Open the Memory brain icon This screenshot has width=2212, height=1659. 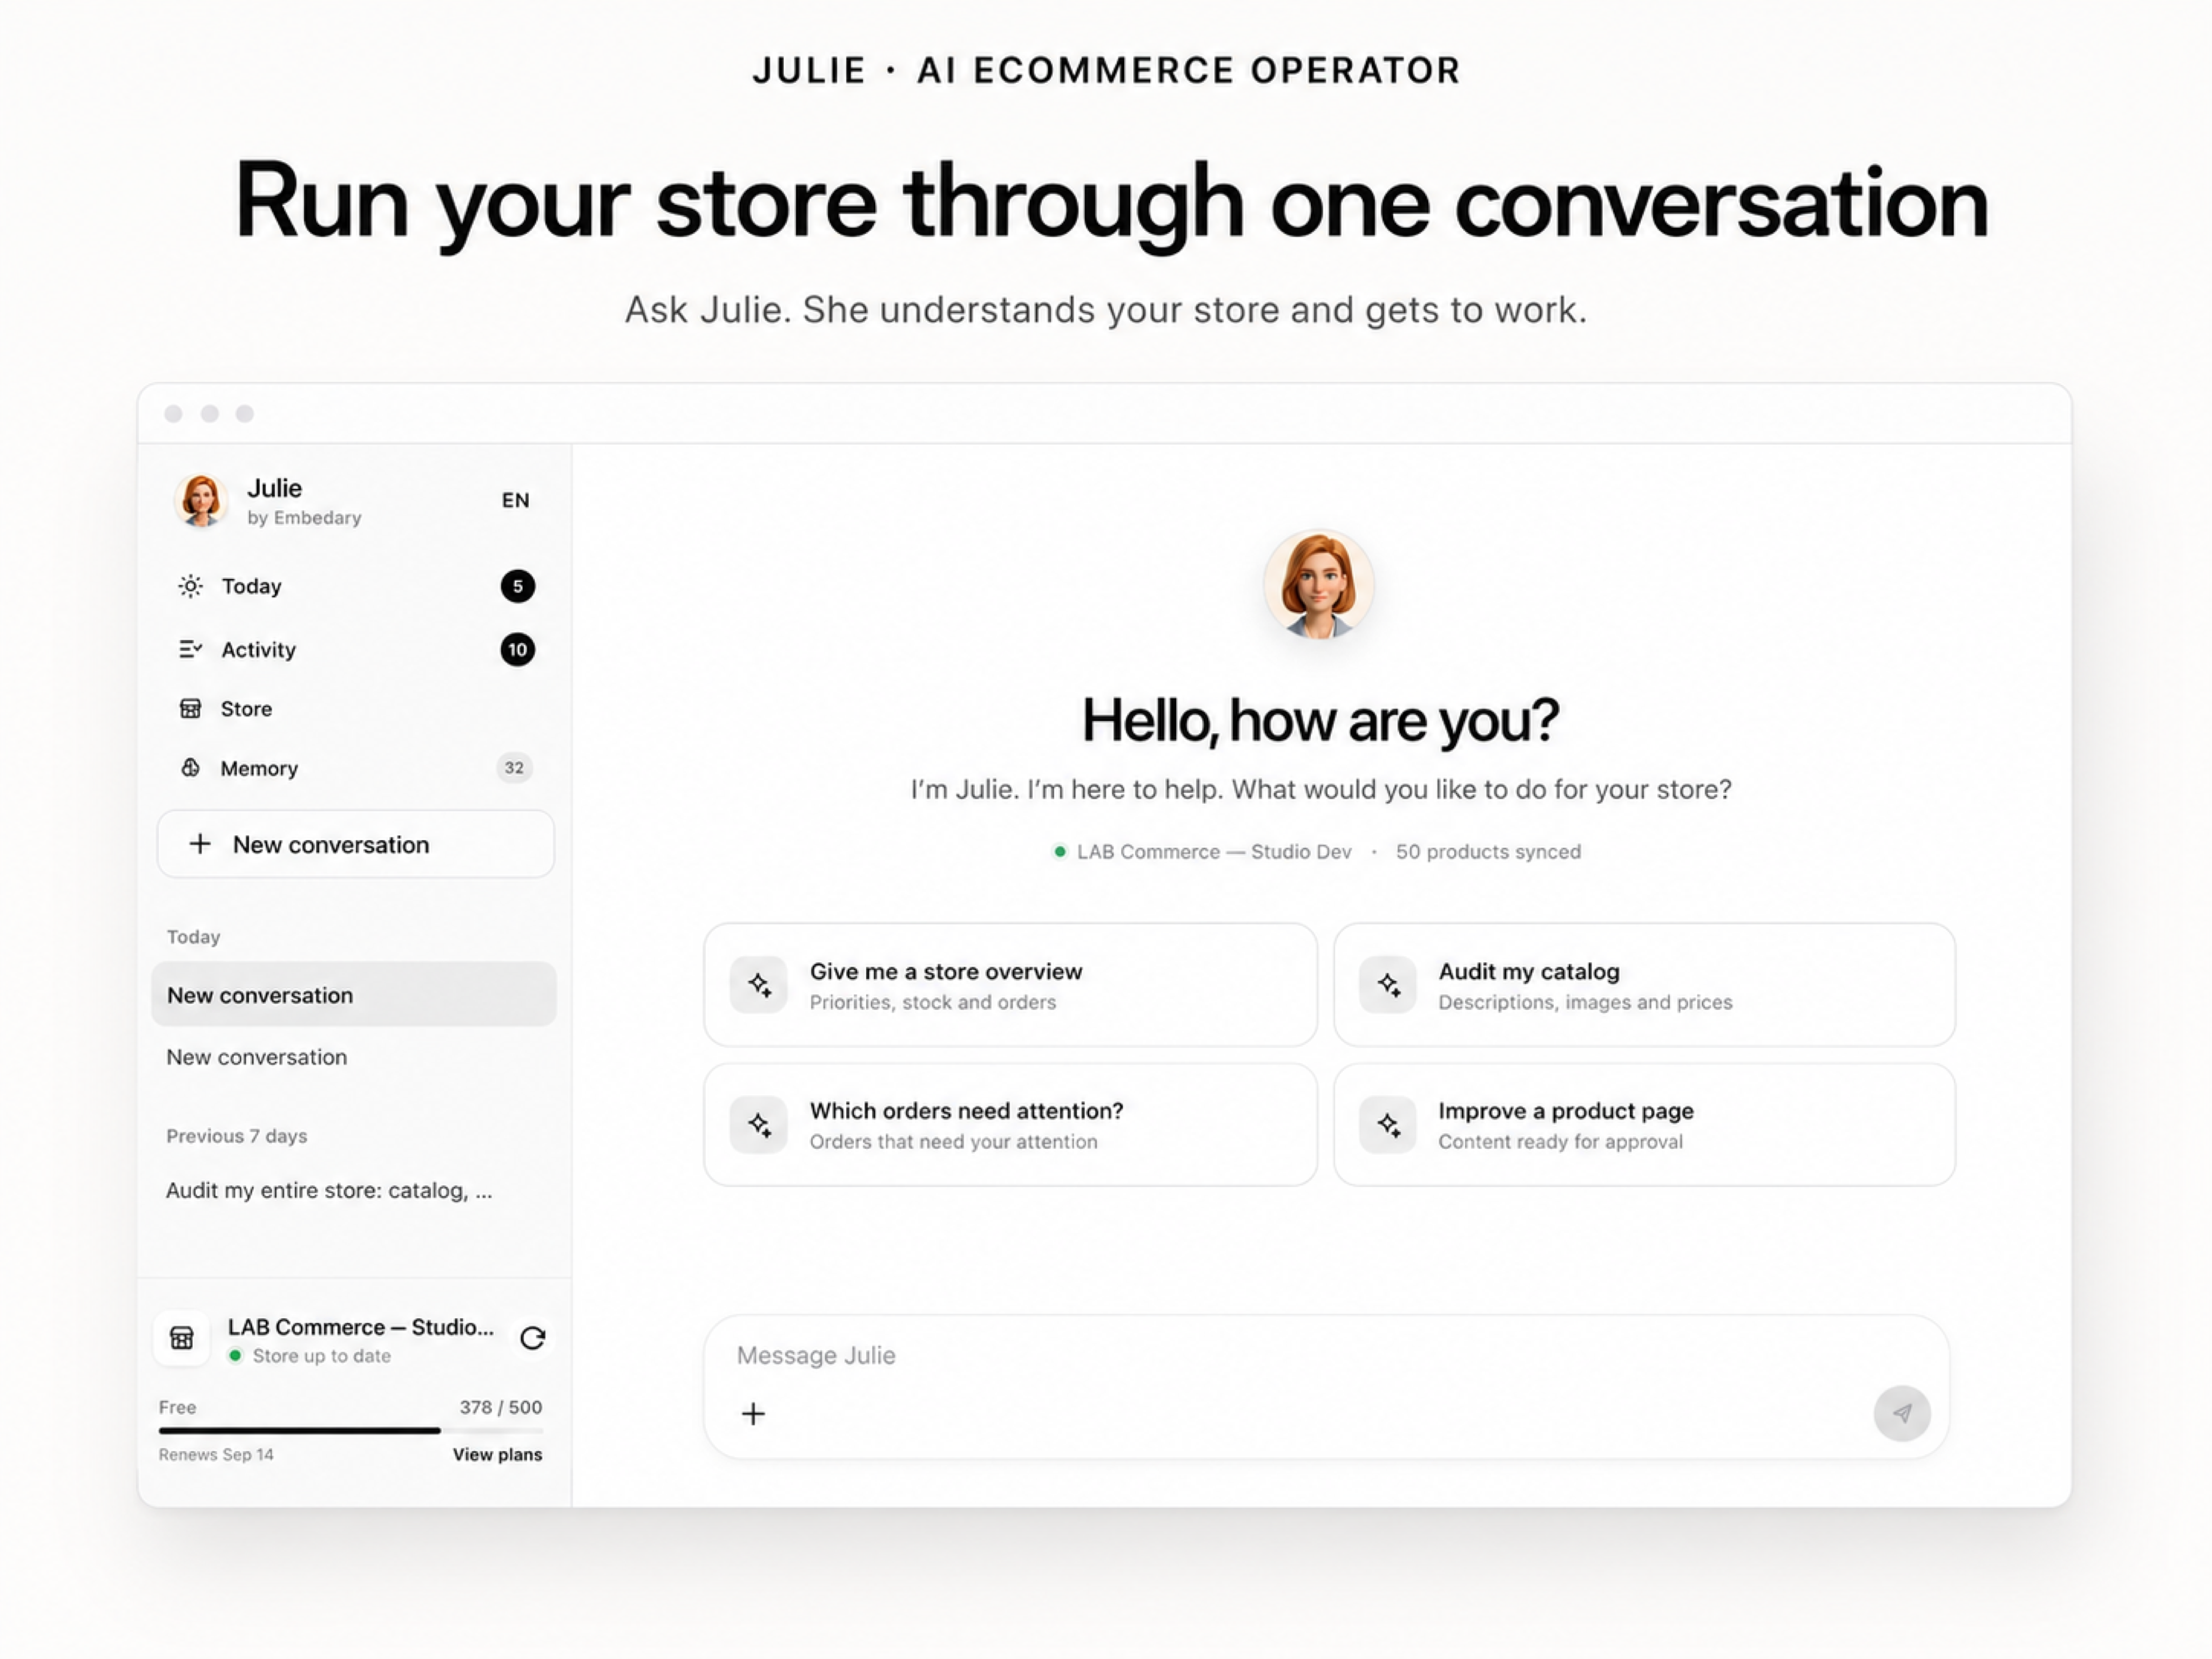pos(190,768)
